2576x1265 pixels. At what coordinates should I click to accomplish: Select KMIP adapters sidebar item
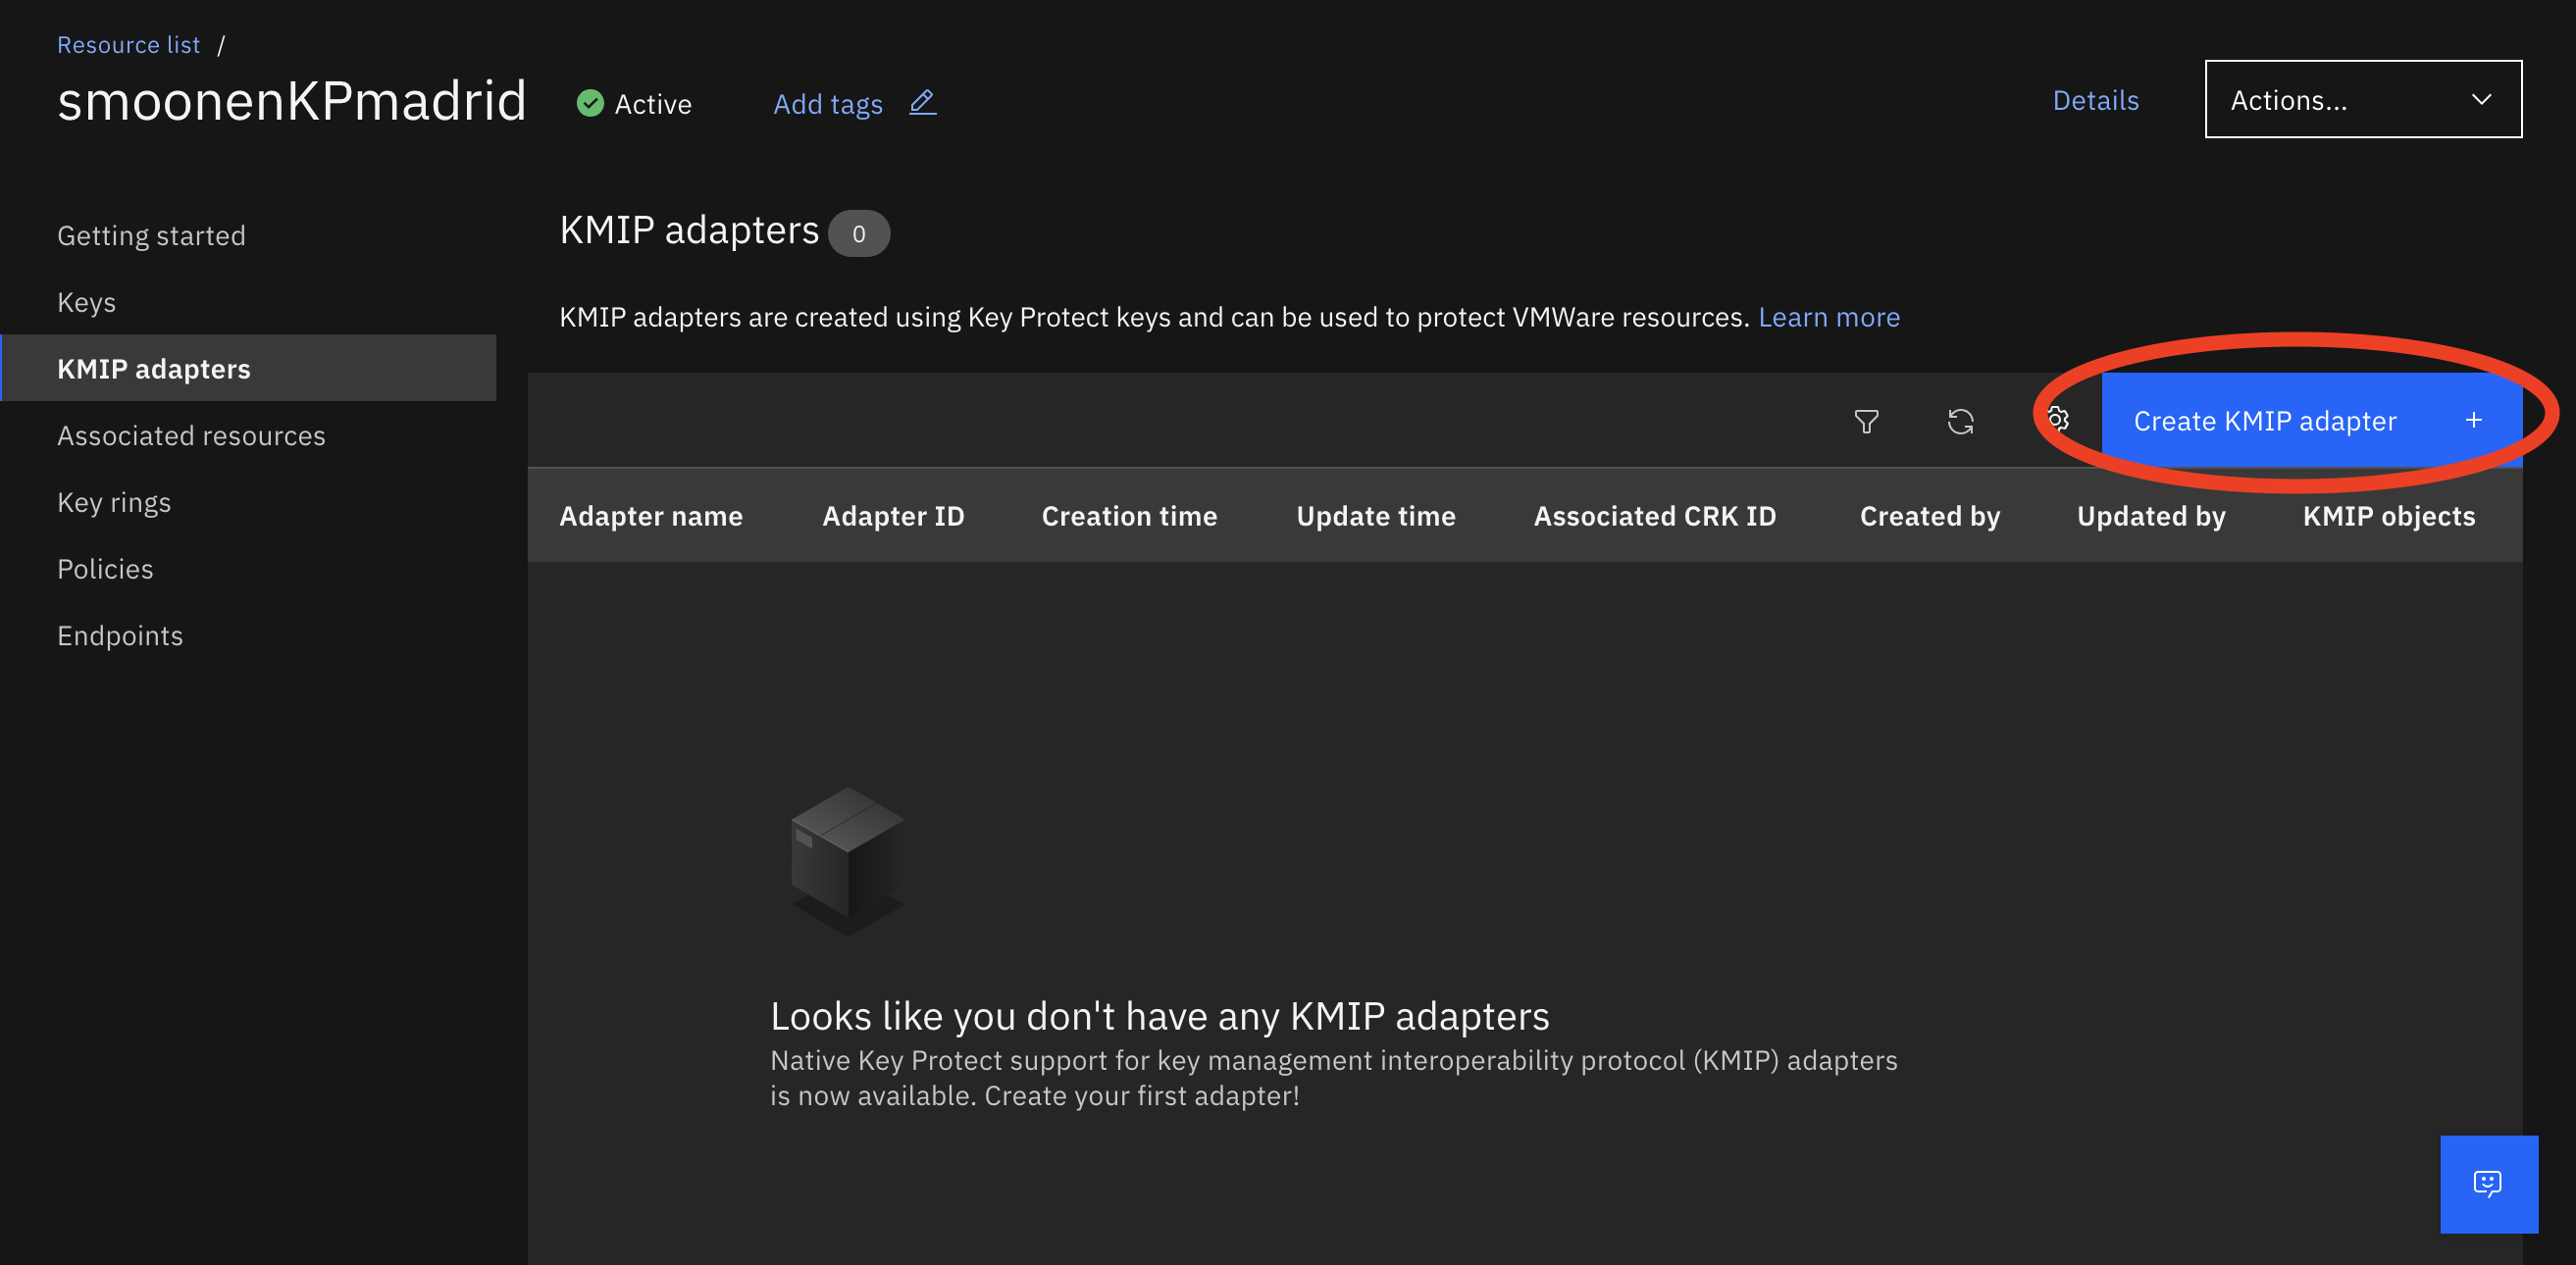tap(154, 369)
